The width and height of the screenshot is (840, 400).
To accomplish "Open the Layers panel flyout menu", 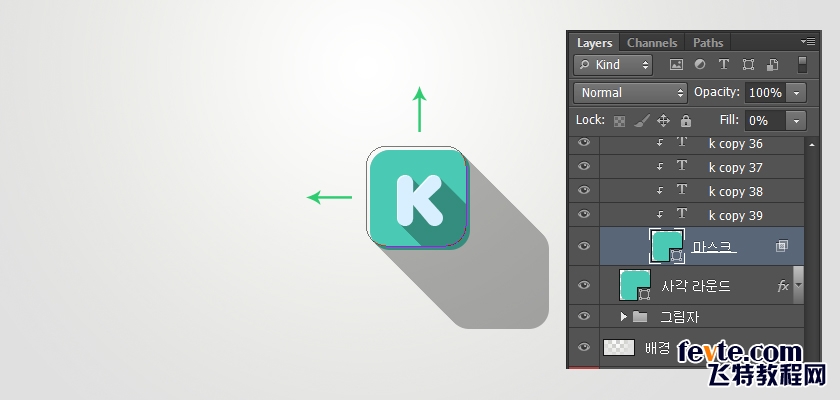I will (x=807, y=42).
